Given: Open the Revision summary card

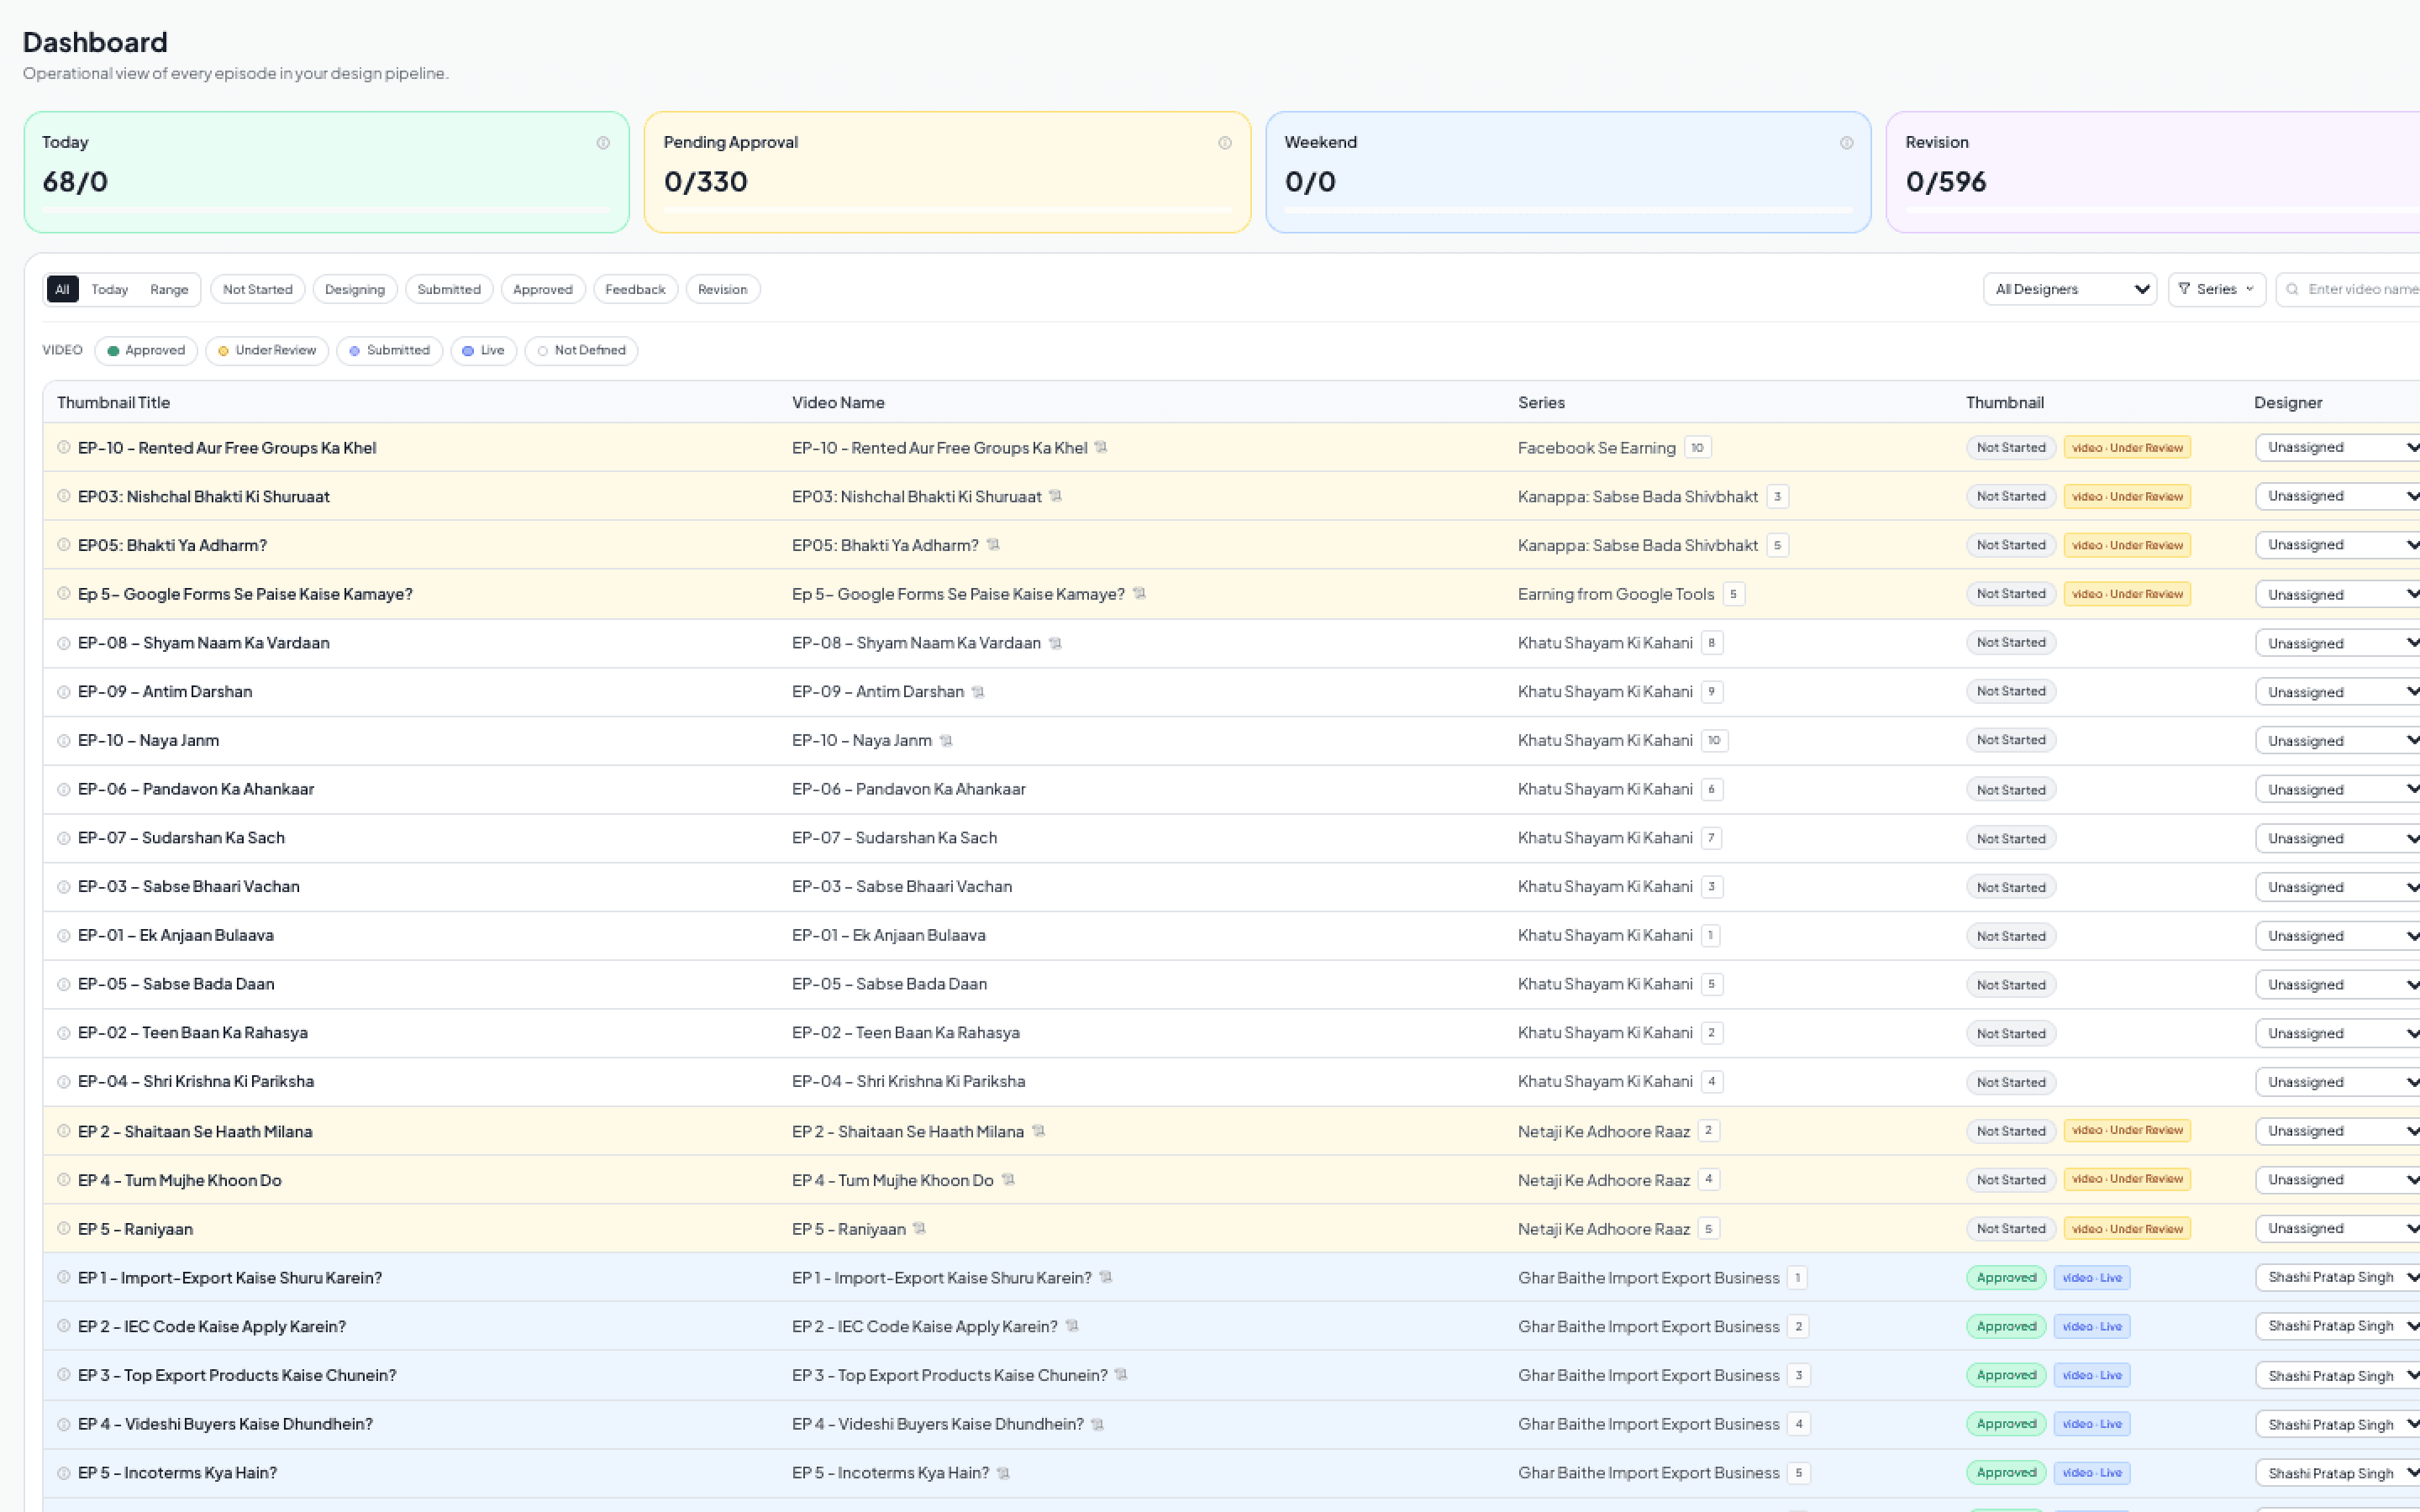Looking at the screenshot, I should click(x=2153, y=172).
